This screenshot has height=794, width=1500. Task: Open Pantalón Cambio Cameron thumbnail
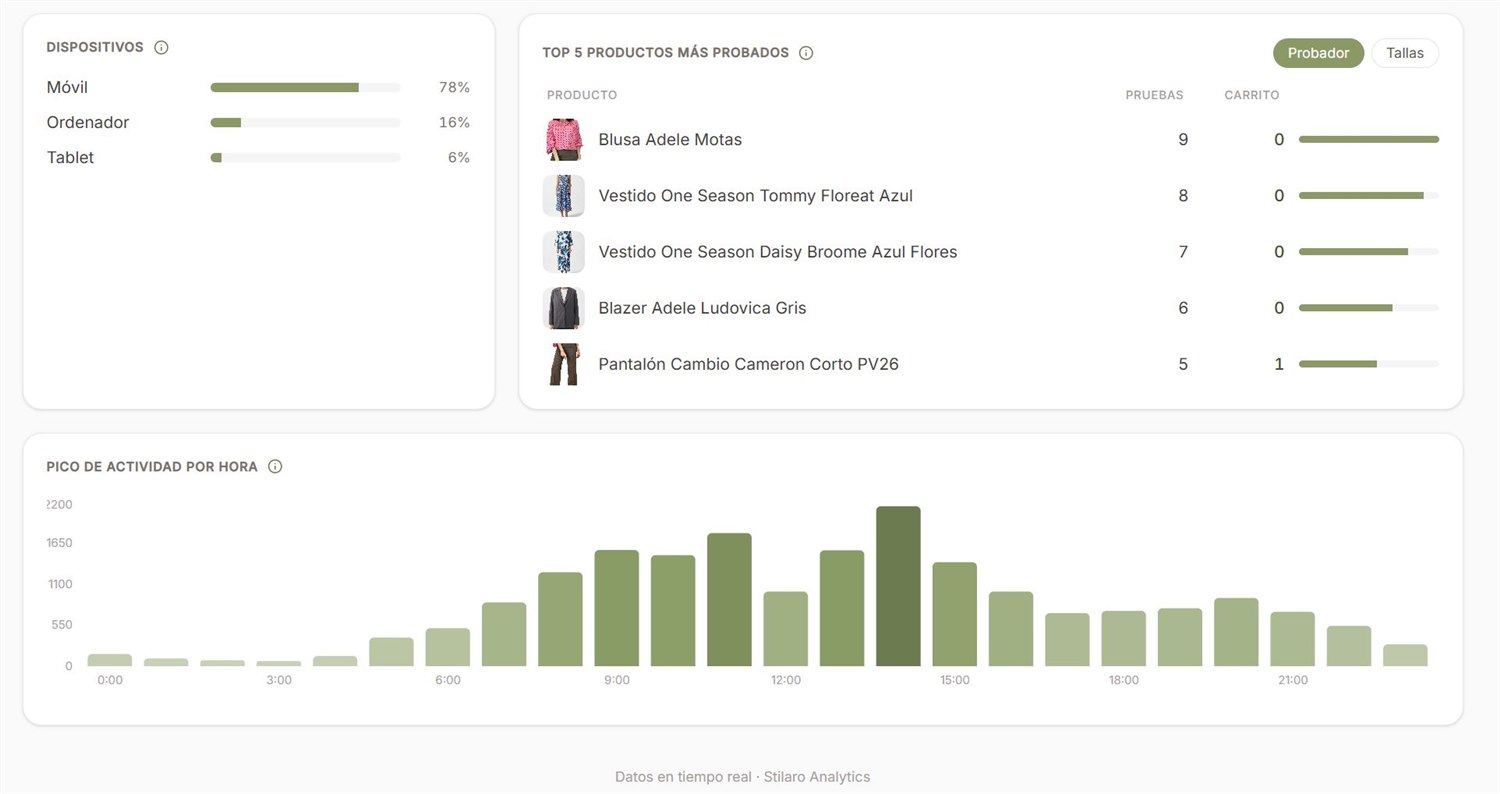[564, 363]
